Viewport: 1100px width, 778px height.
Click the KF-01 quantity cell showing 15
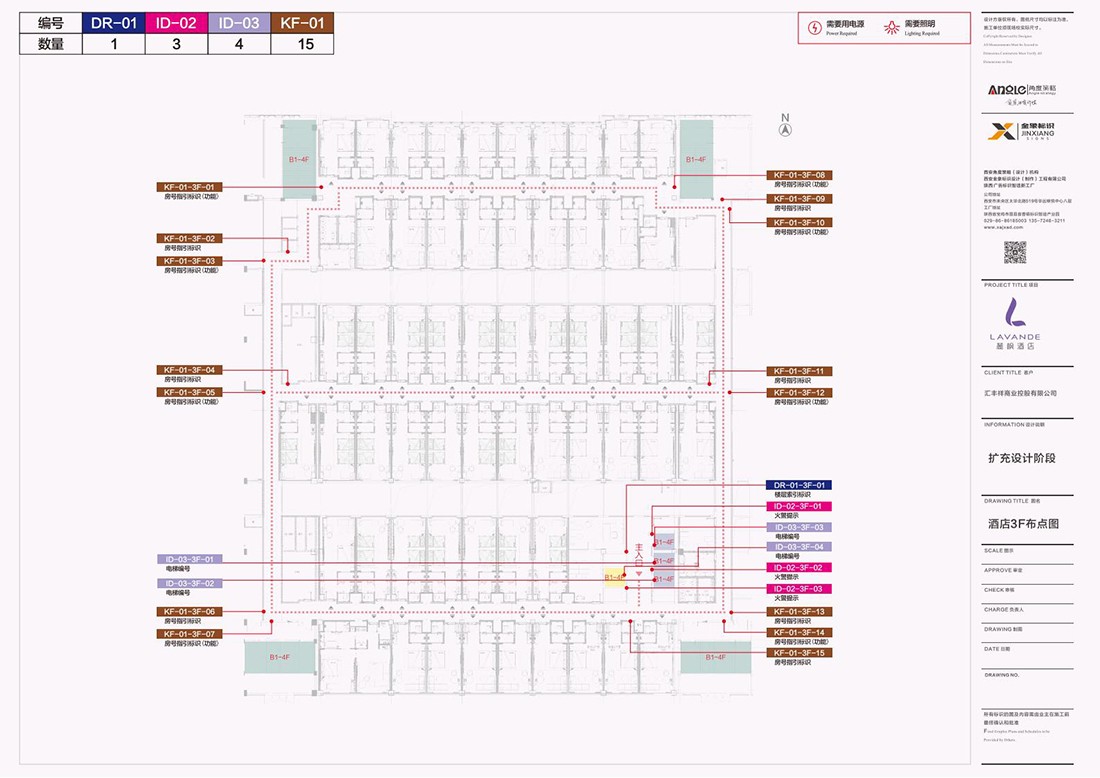[302, 44]
